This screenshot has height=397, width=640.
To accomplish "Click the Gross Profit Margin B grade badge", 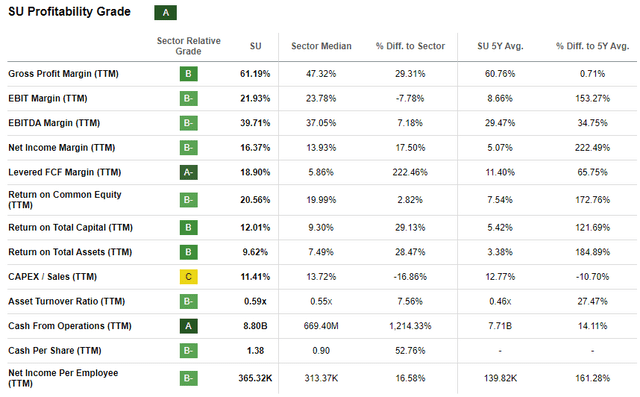I will [189, 74].
